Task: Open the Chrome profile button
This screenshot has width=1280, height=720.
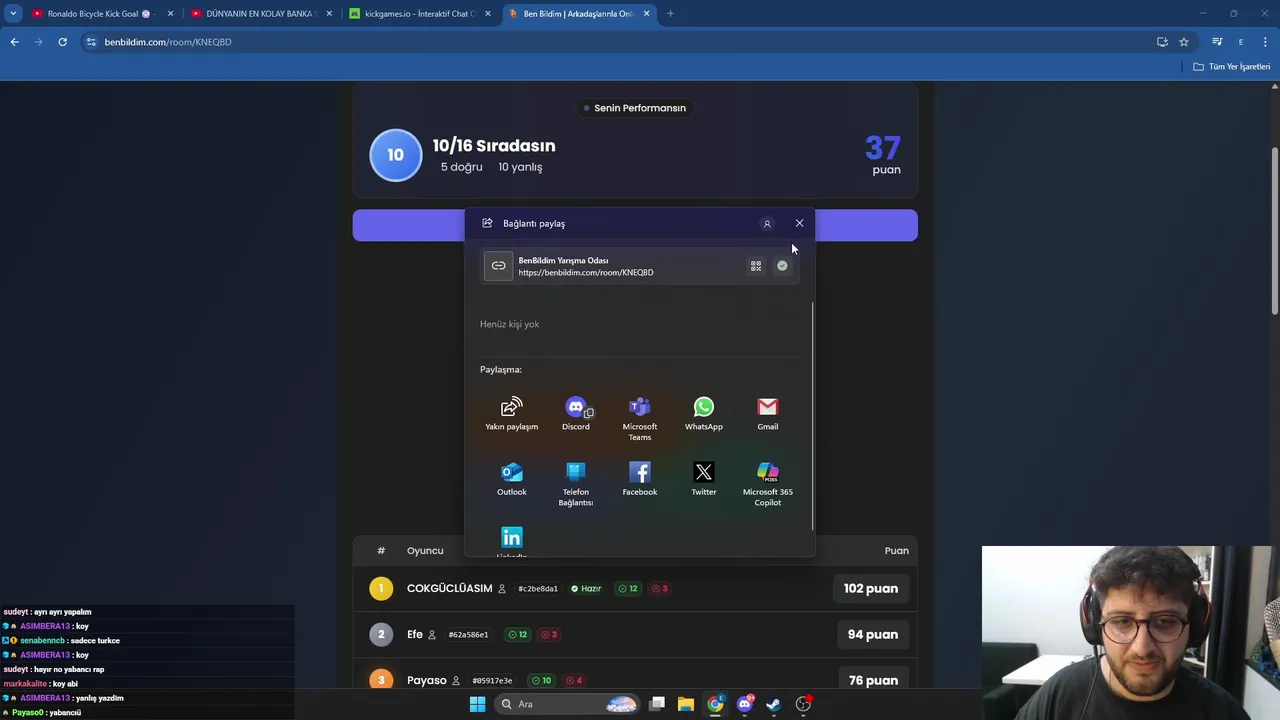Action: pyautogui.click(x=1241, y=42)
